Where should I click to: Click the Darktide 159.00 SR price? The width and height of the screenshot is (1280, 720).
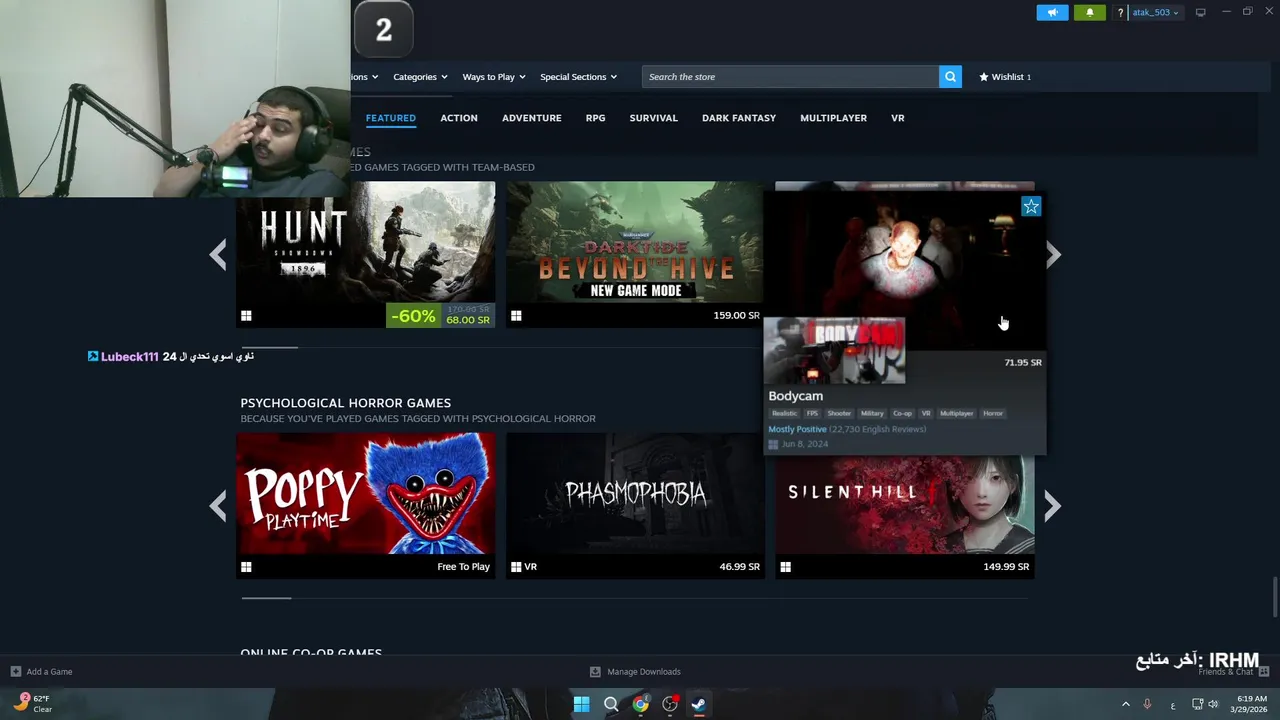pyautogui.click(x=736, y=316)
